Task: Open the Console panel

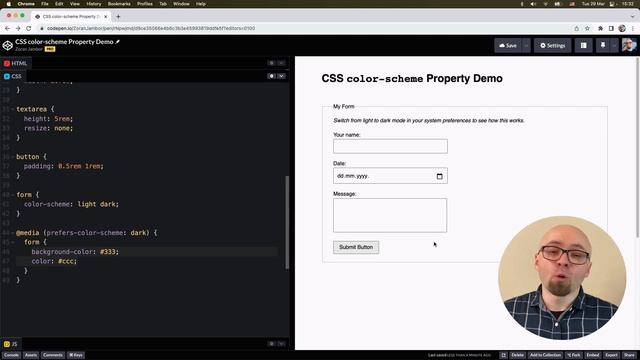Action: [11, 355]
